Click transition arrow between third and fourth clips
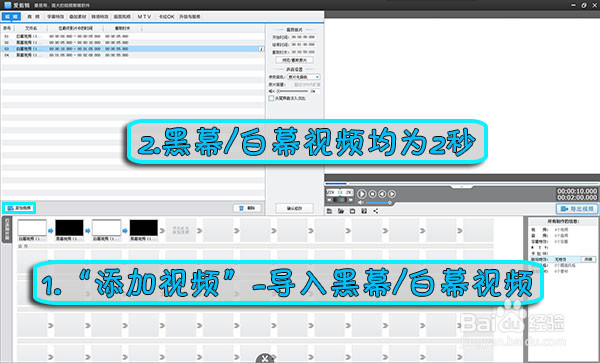 click(125, 231)
